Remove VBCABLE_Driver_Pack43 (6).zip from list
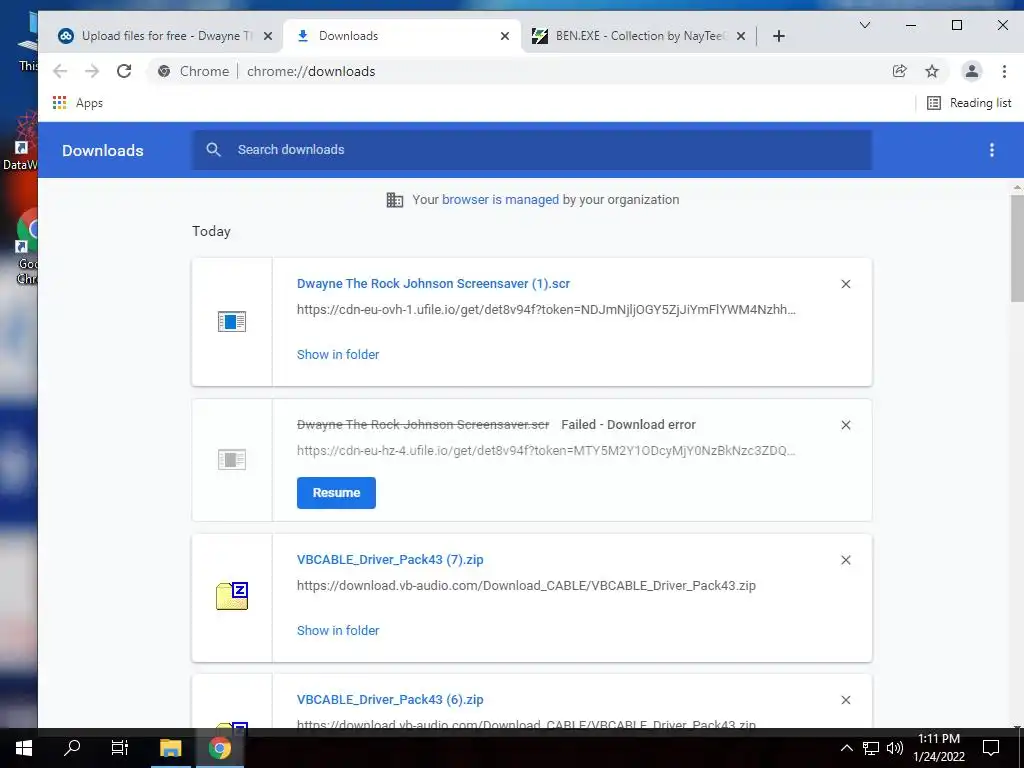Image resolution: width=1024 pixels, height=768 pixels. pyautogui.click(x=846, y=700)
